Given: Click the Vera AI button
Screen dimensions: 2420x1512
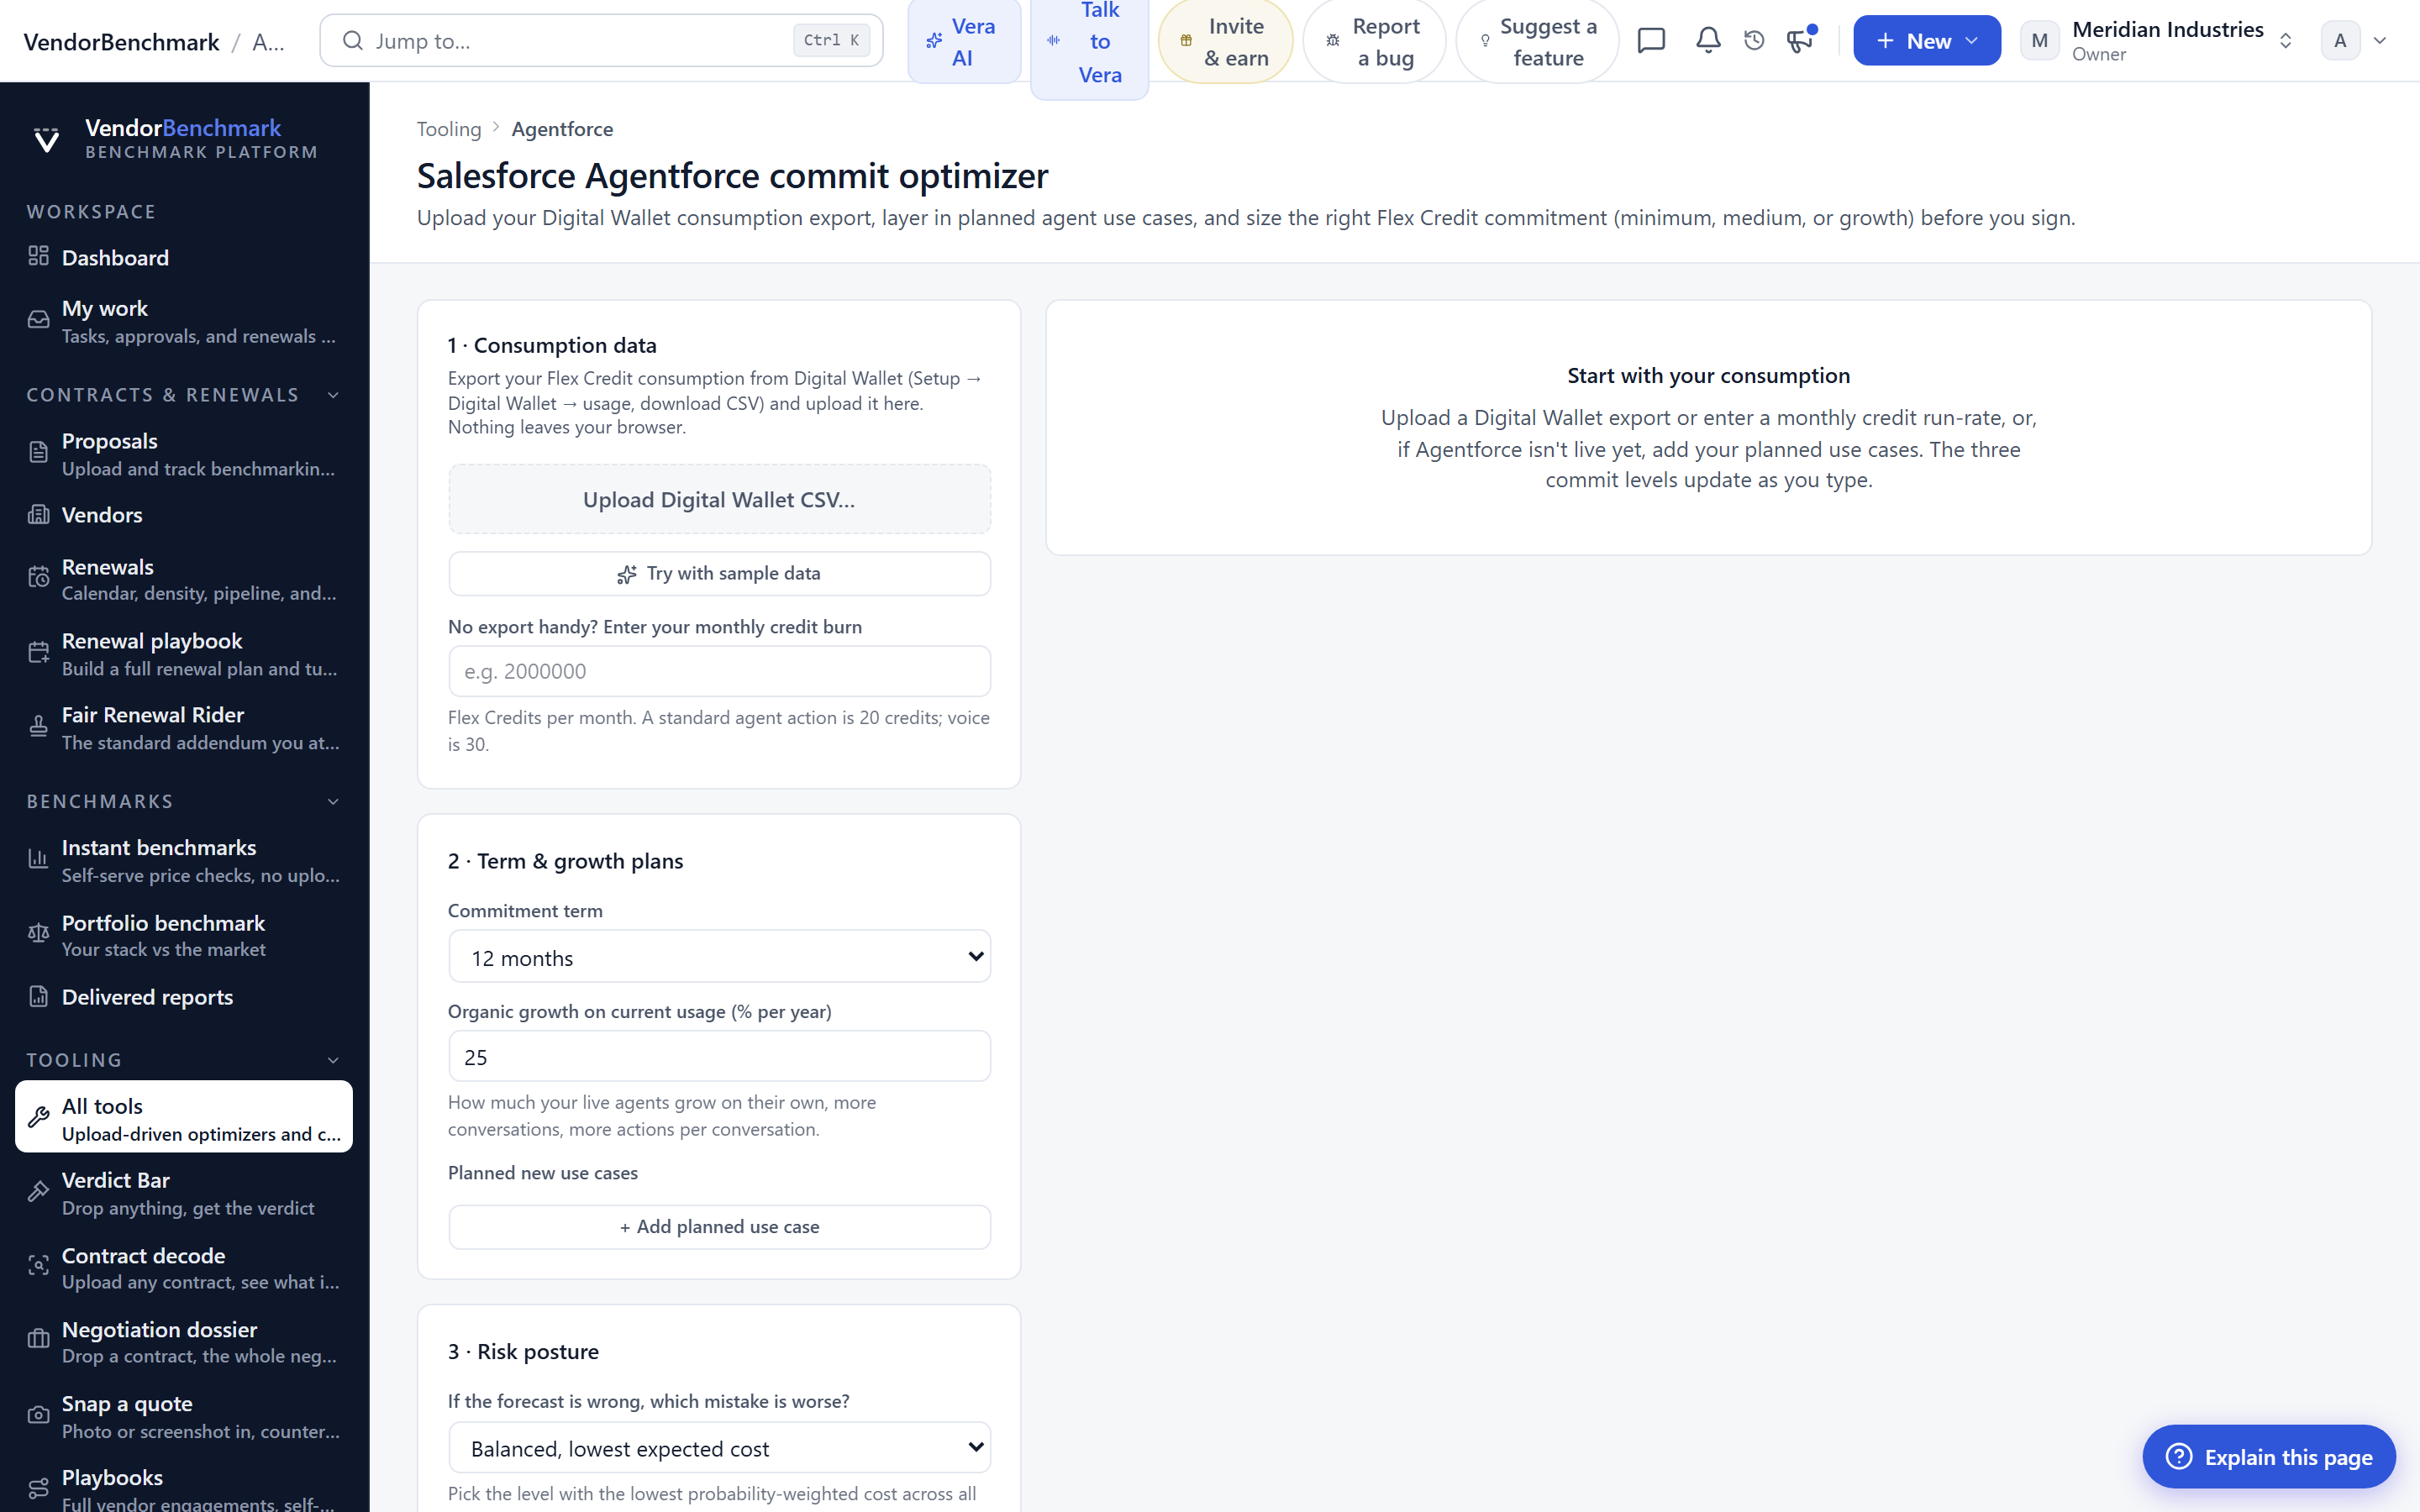Looking at the screenshot, I should [964, 41].
